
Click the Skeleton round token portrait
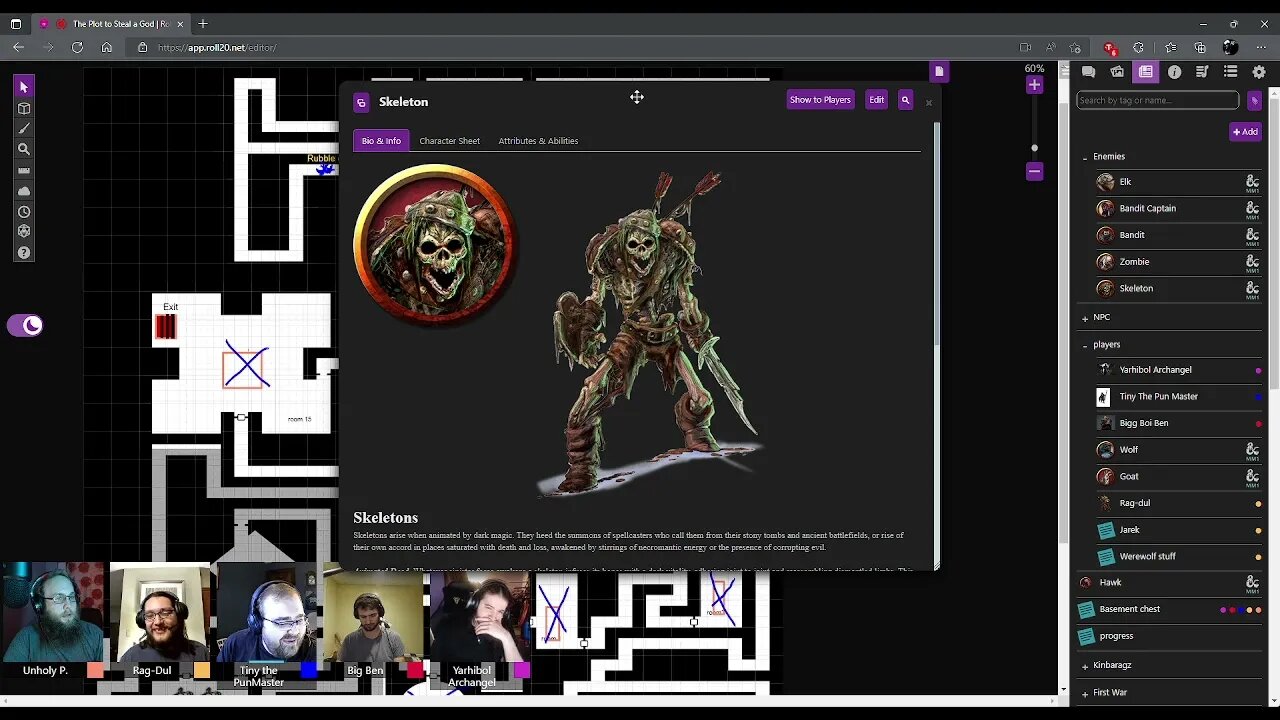434,245
